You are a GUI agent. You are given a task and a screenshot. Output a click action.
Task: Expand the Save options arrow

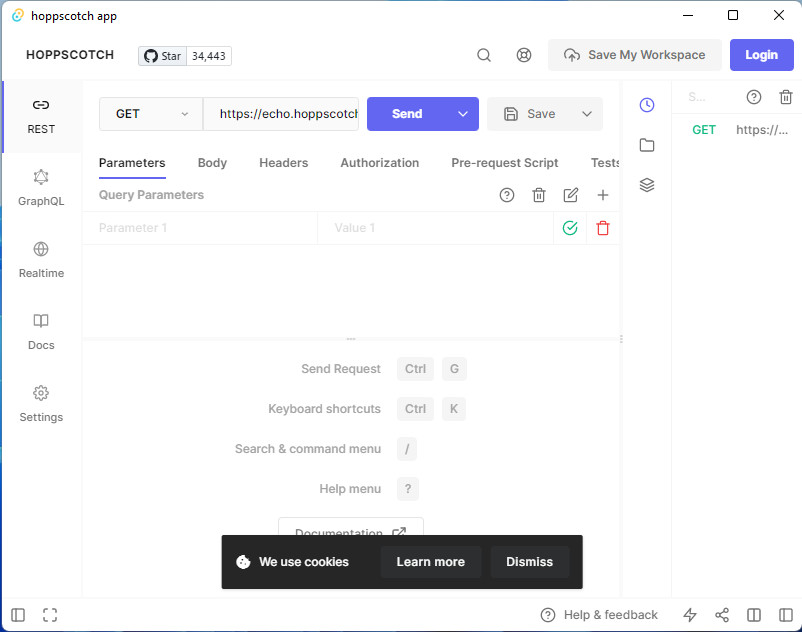pos(587,114)
